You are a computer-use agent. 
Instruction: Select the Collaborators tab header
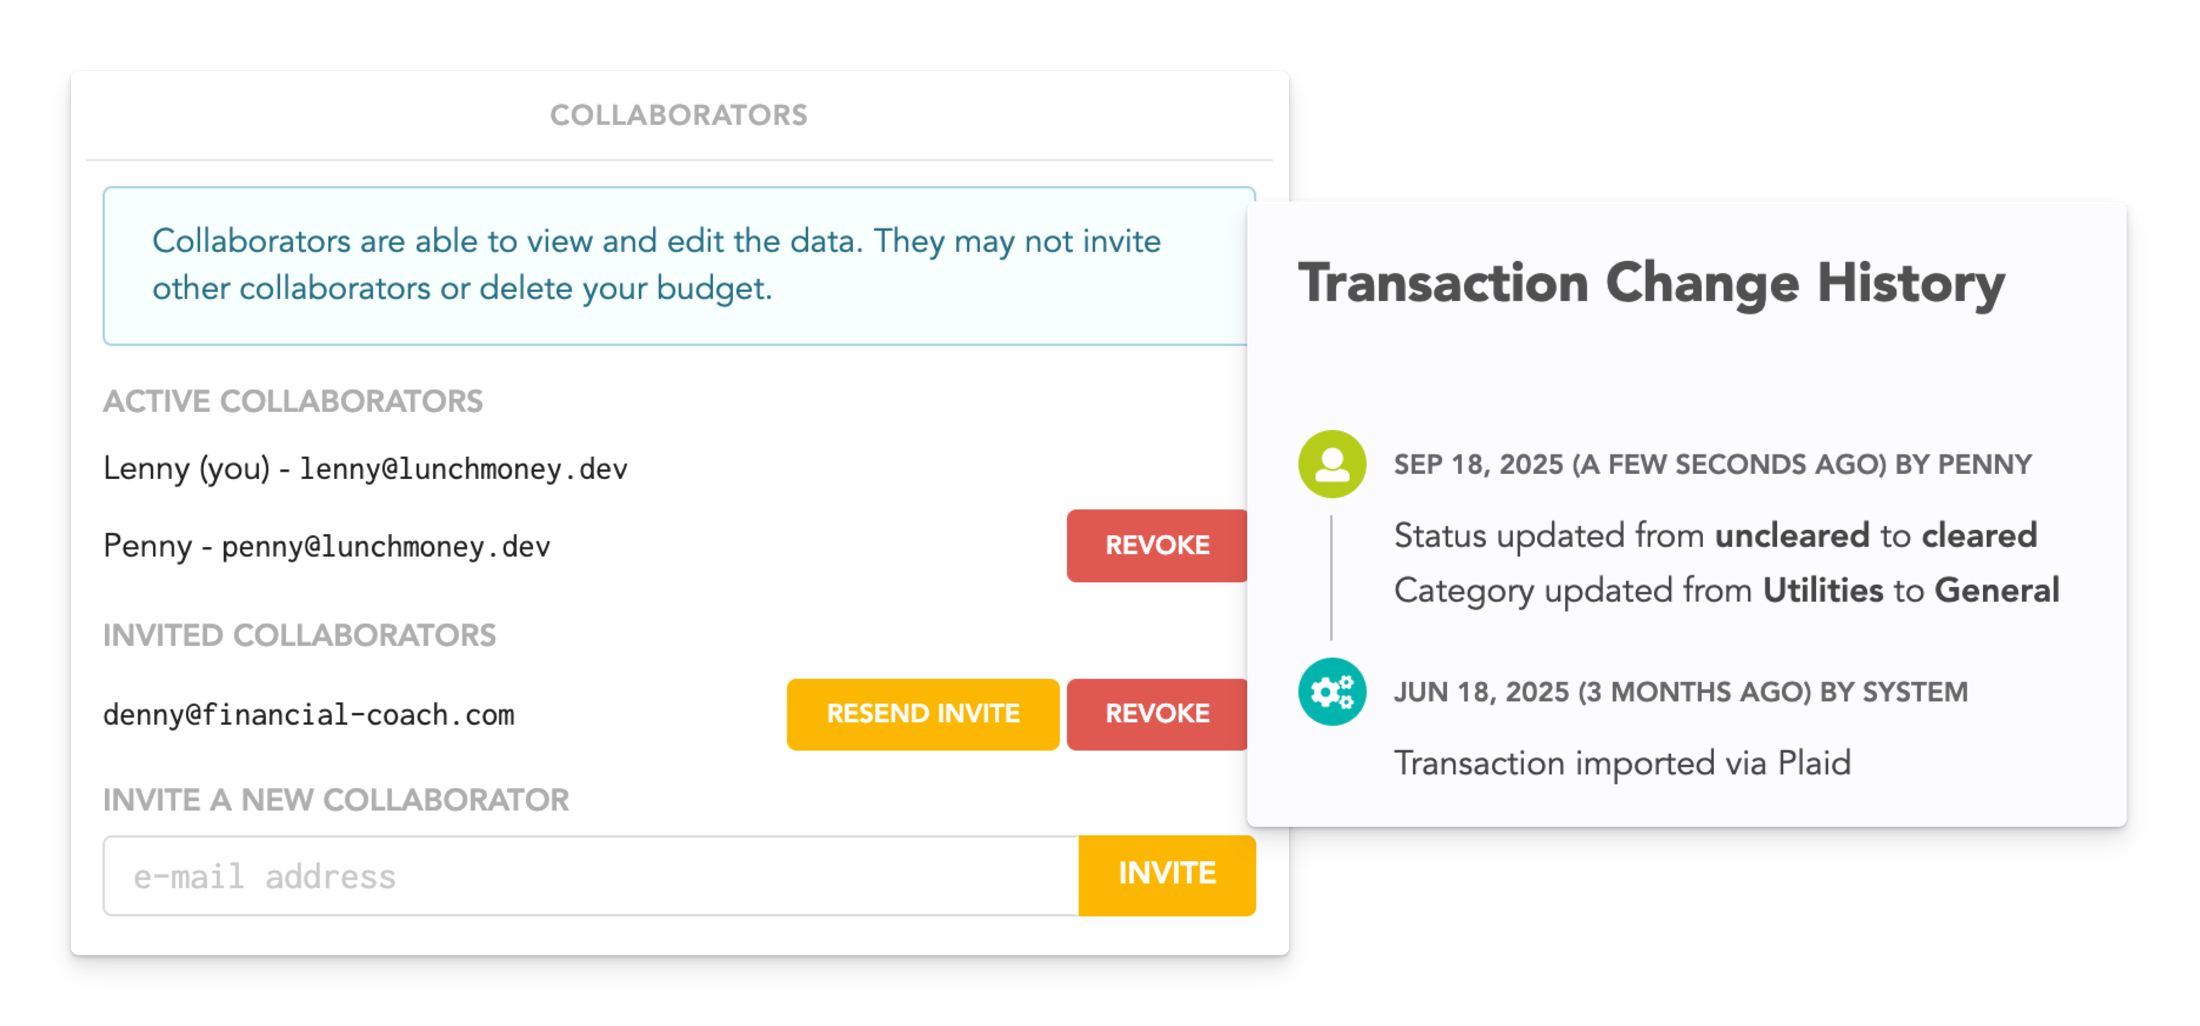pyautogui.click(x=678, y=115)
